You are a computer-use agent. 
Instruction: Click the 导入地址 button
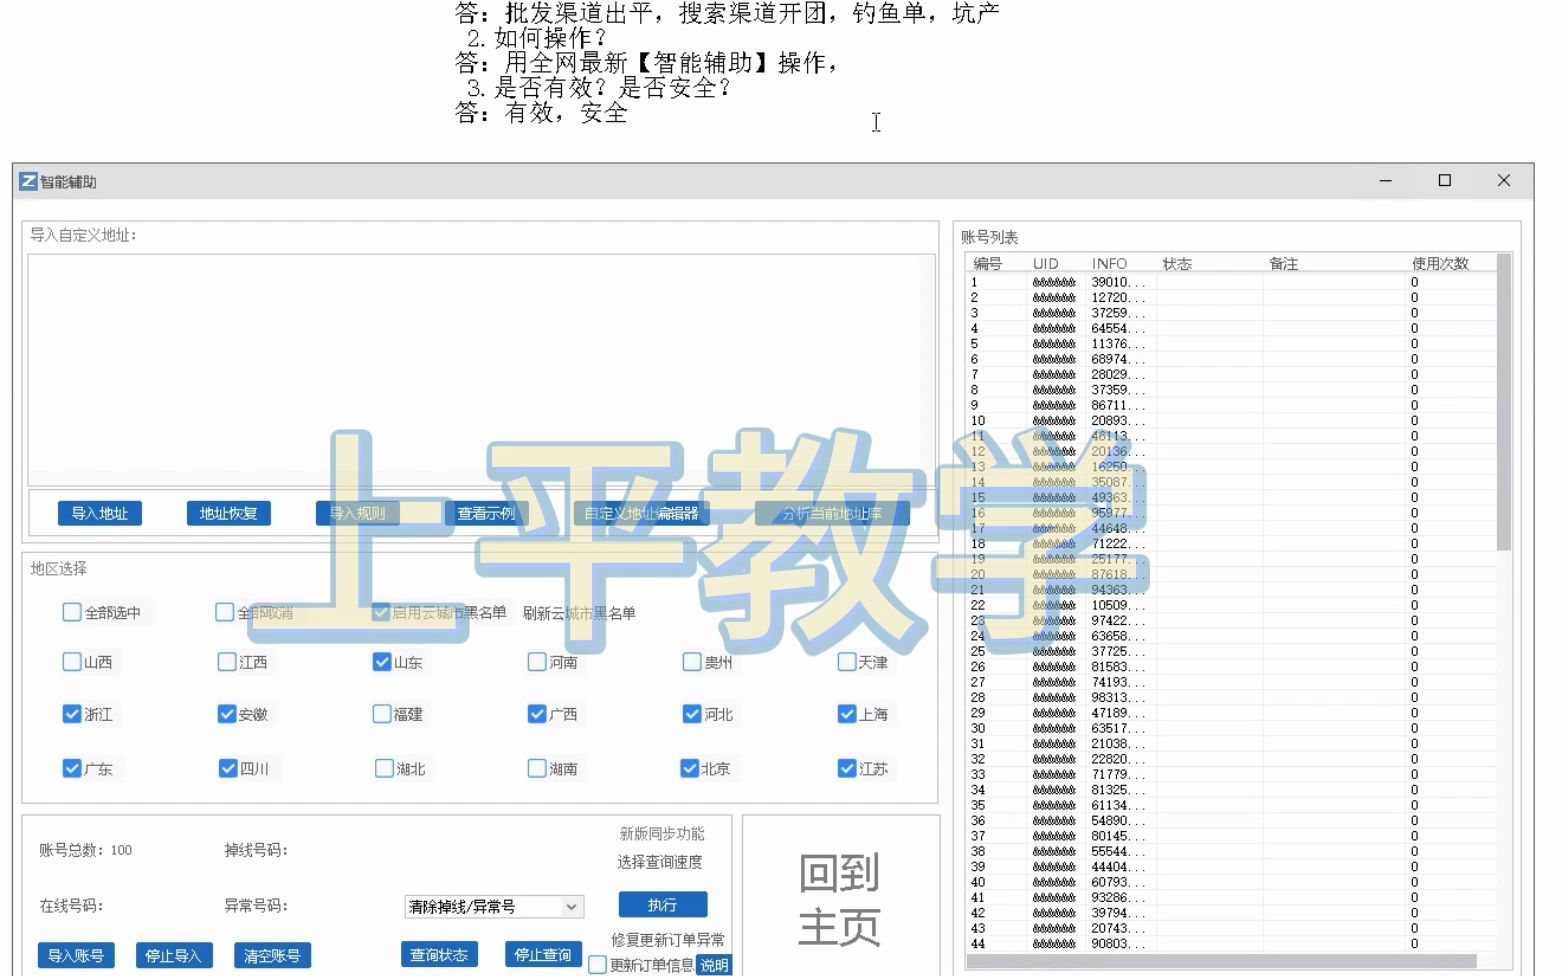coord(100,513)
